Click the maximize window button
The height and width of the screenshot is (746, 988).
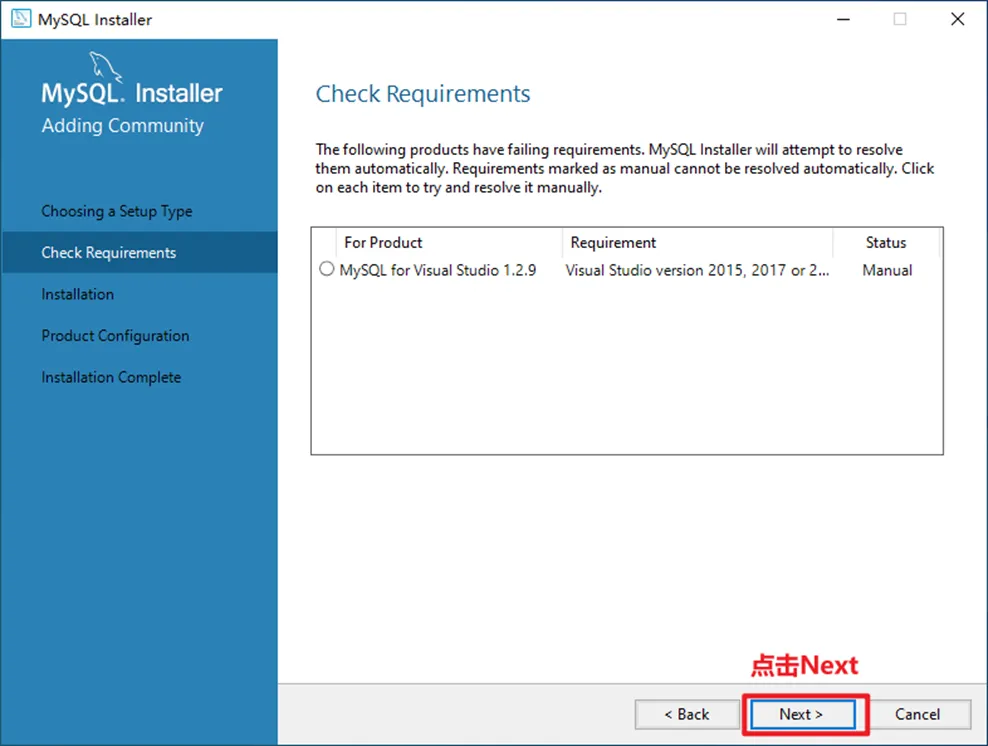click(x=900, y=19)
